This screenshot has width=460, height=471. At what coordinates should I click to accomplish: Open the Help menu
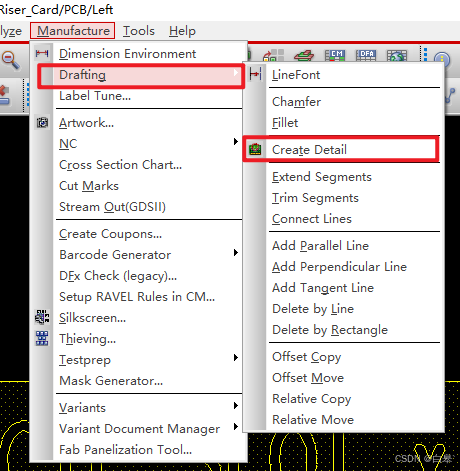pyautogui.click(x=182, y=31)
